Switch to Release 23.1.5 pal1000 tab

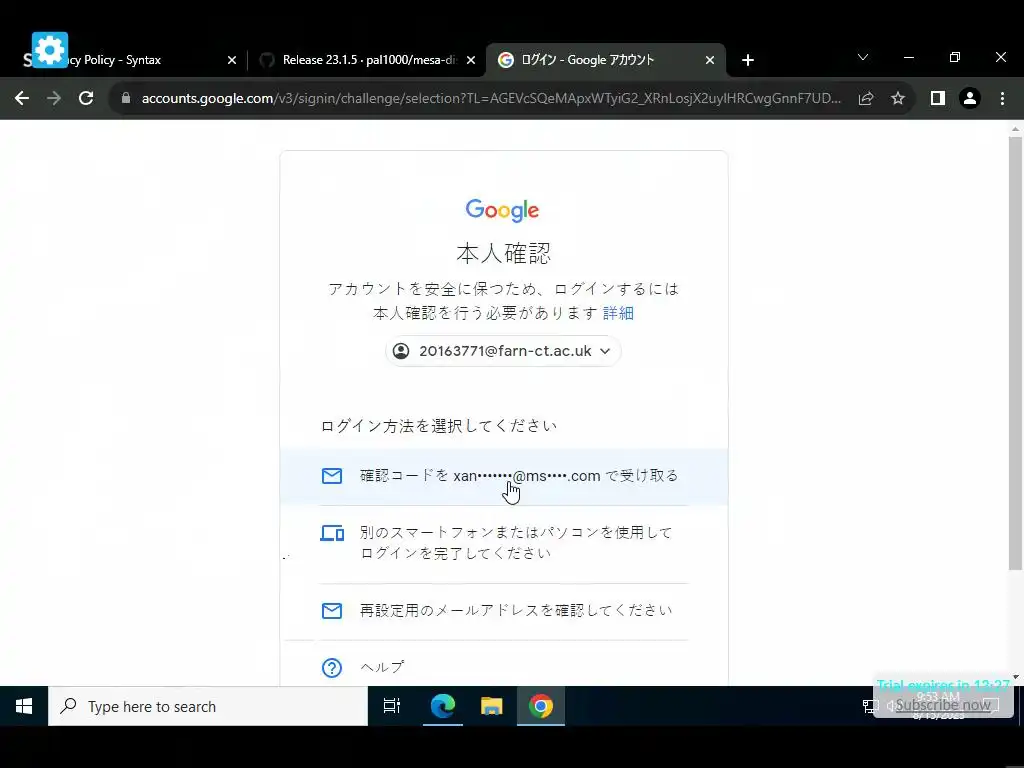pos(366,60)
